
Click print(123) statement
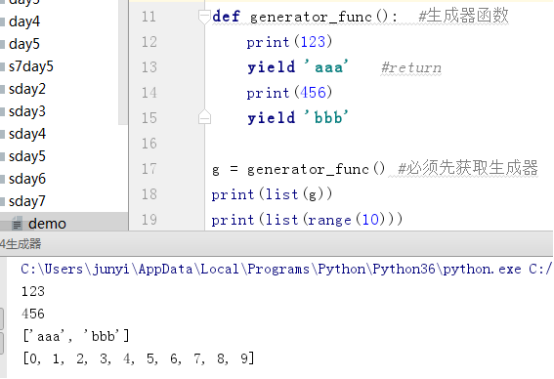point(289,42)
